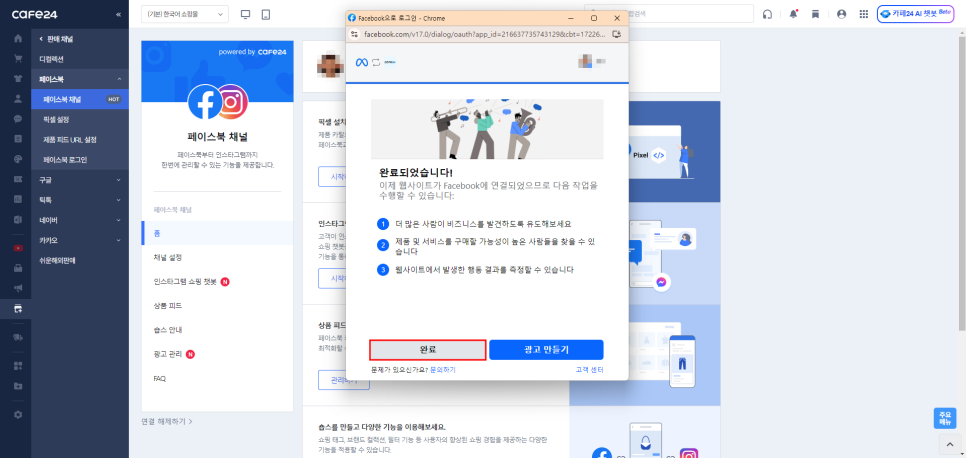Open the (기본) 한국어 쇼핑몰 dropdown
Image resolution: width=966 pixels, height=458 pixels.
point(185,14)
